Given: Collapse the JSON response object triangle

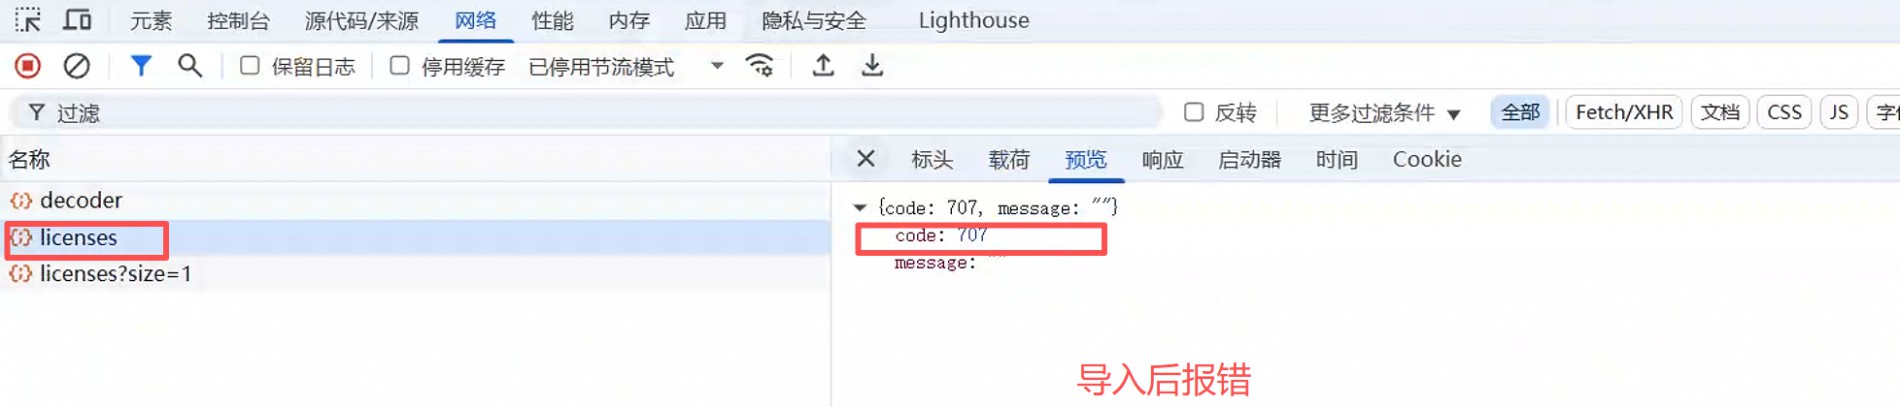Looking at the screenshot, I should pyautogui.click(x=859, y=208).
